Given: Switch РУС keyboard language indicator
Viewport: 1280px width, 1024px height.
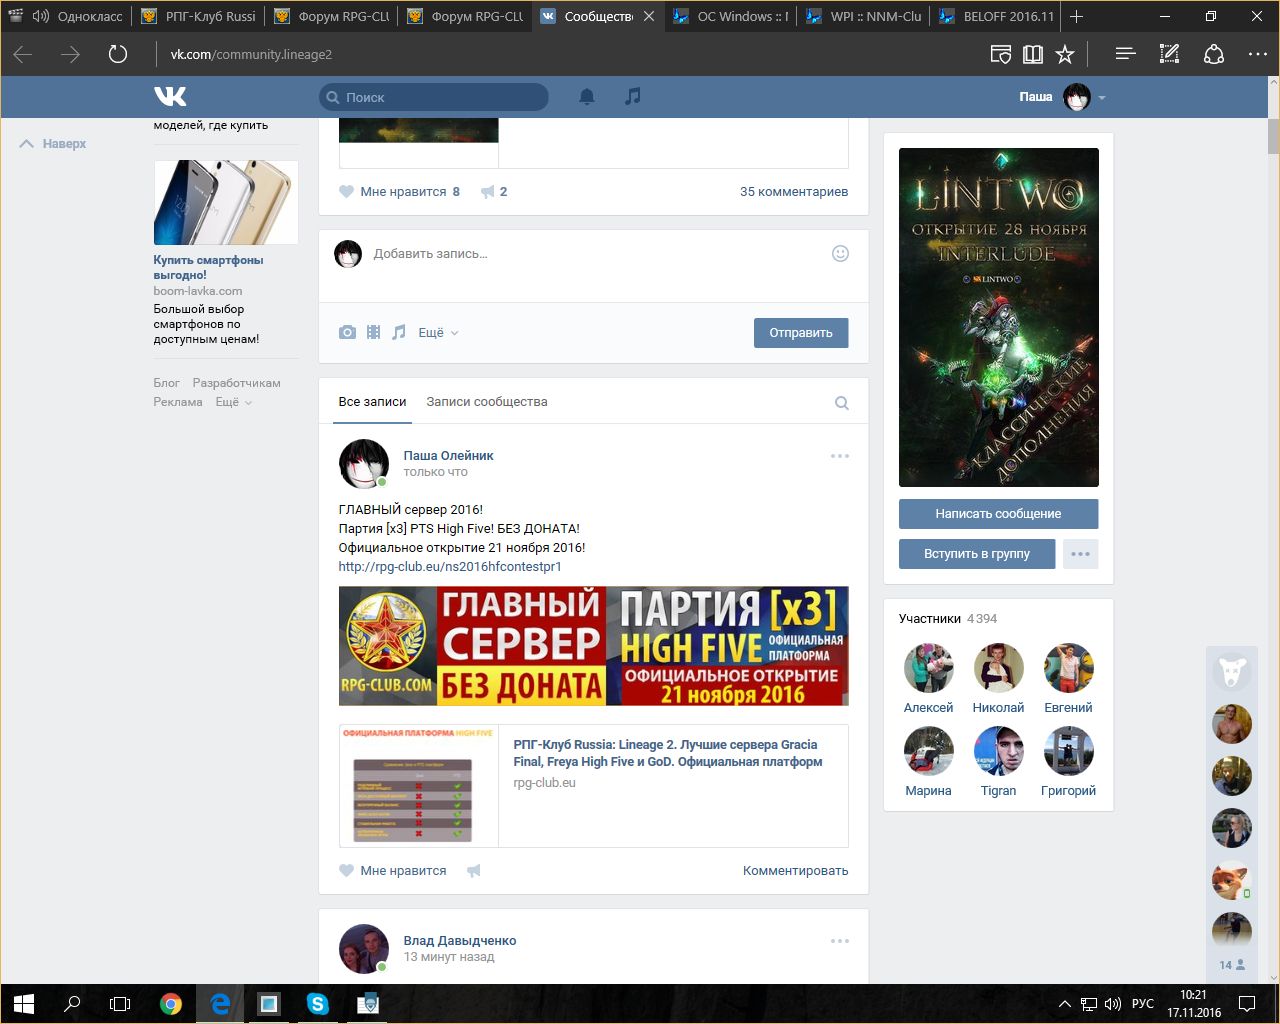Looking at the screenshot, I should point(1143,1004).
